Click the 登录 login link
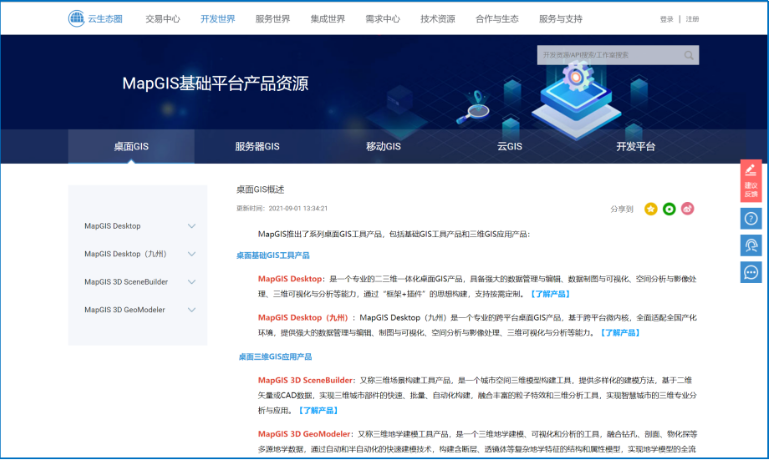Image resolution: width=771 pixels, height=462 pixels. pos(666,19)
